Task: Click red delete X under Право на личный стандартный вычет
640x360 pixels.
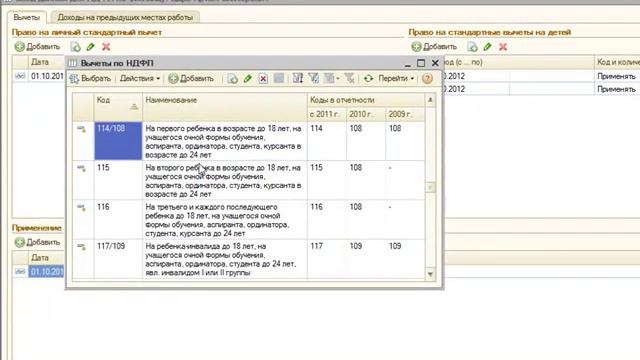Action: coord(106,47)
